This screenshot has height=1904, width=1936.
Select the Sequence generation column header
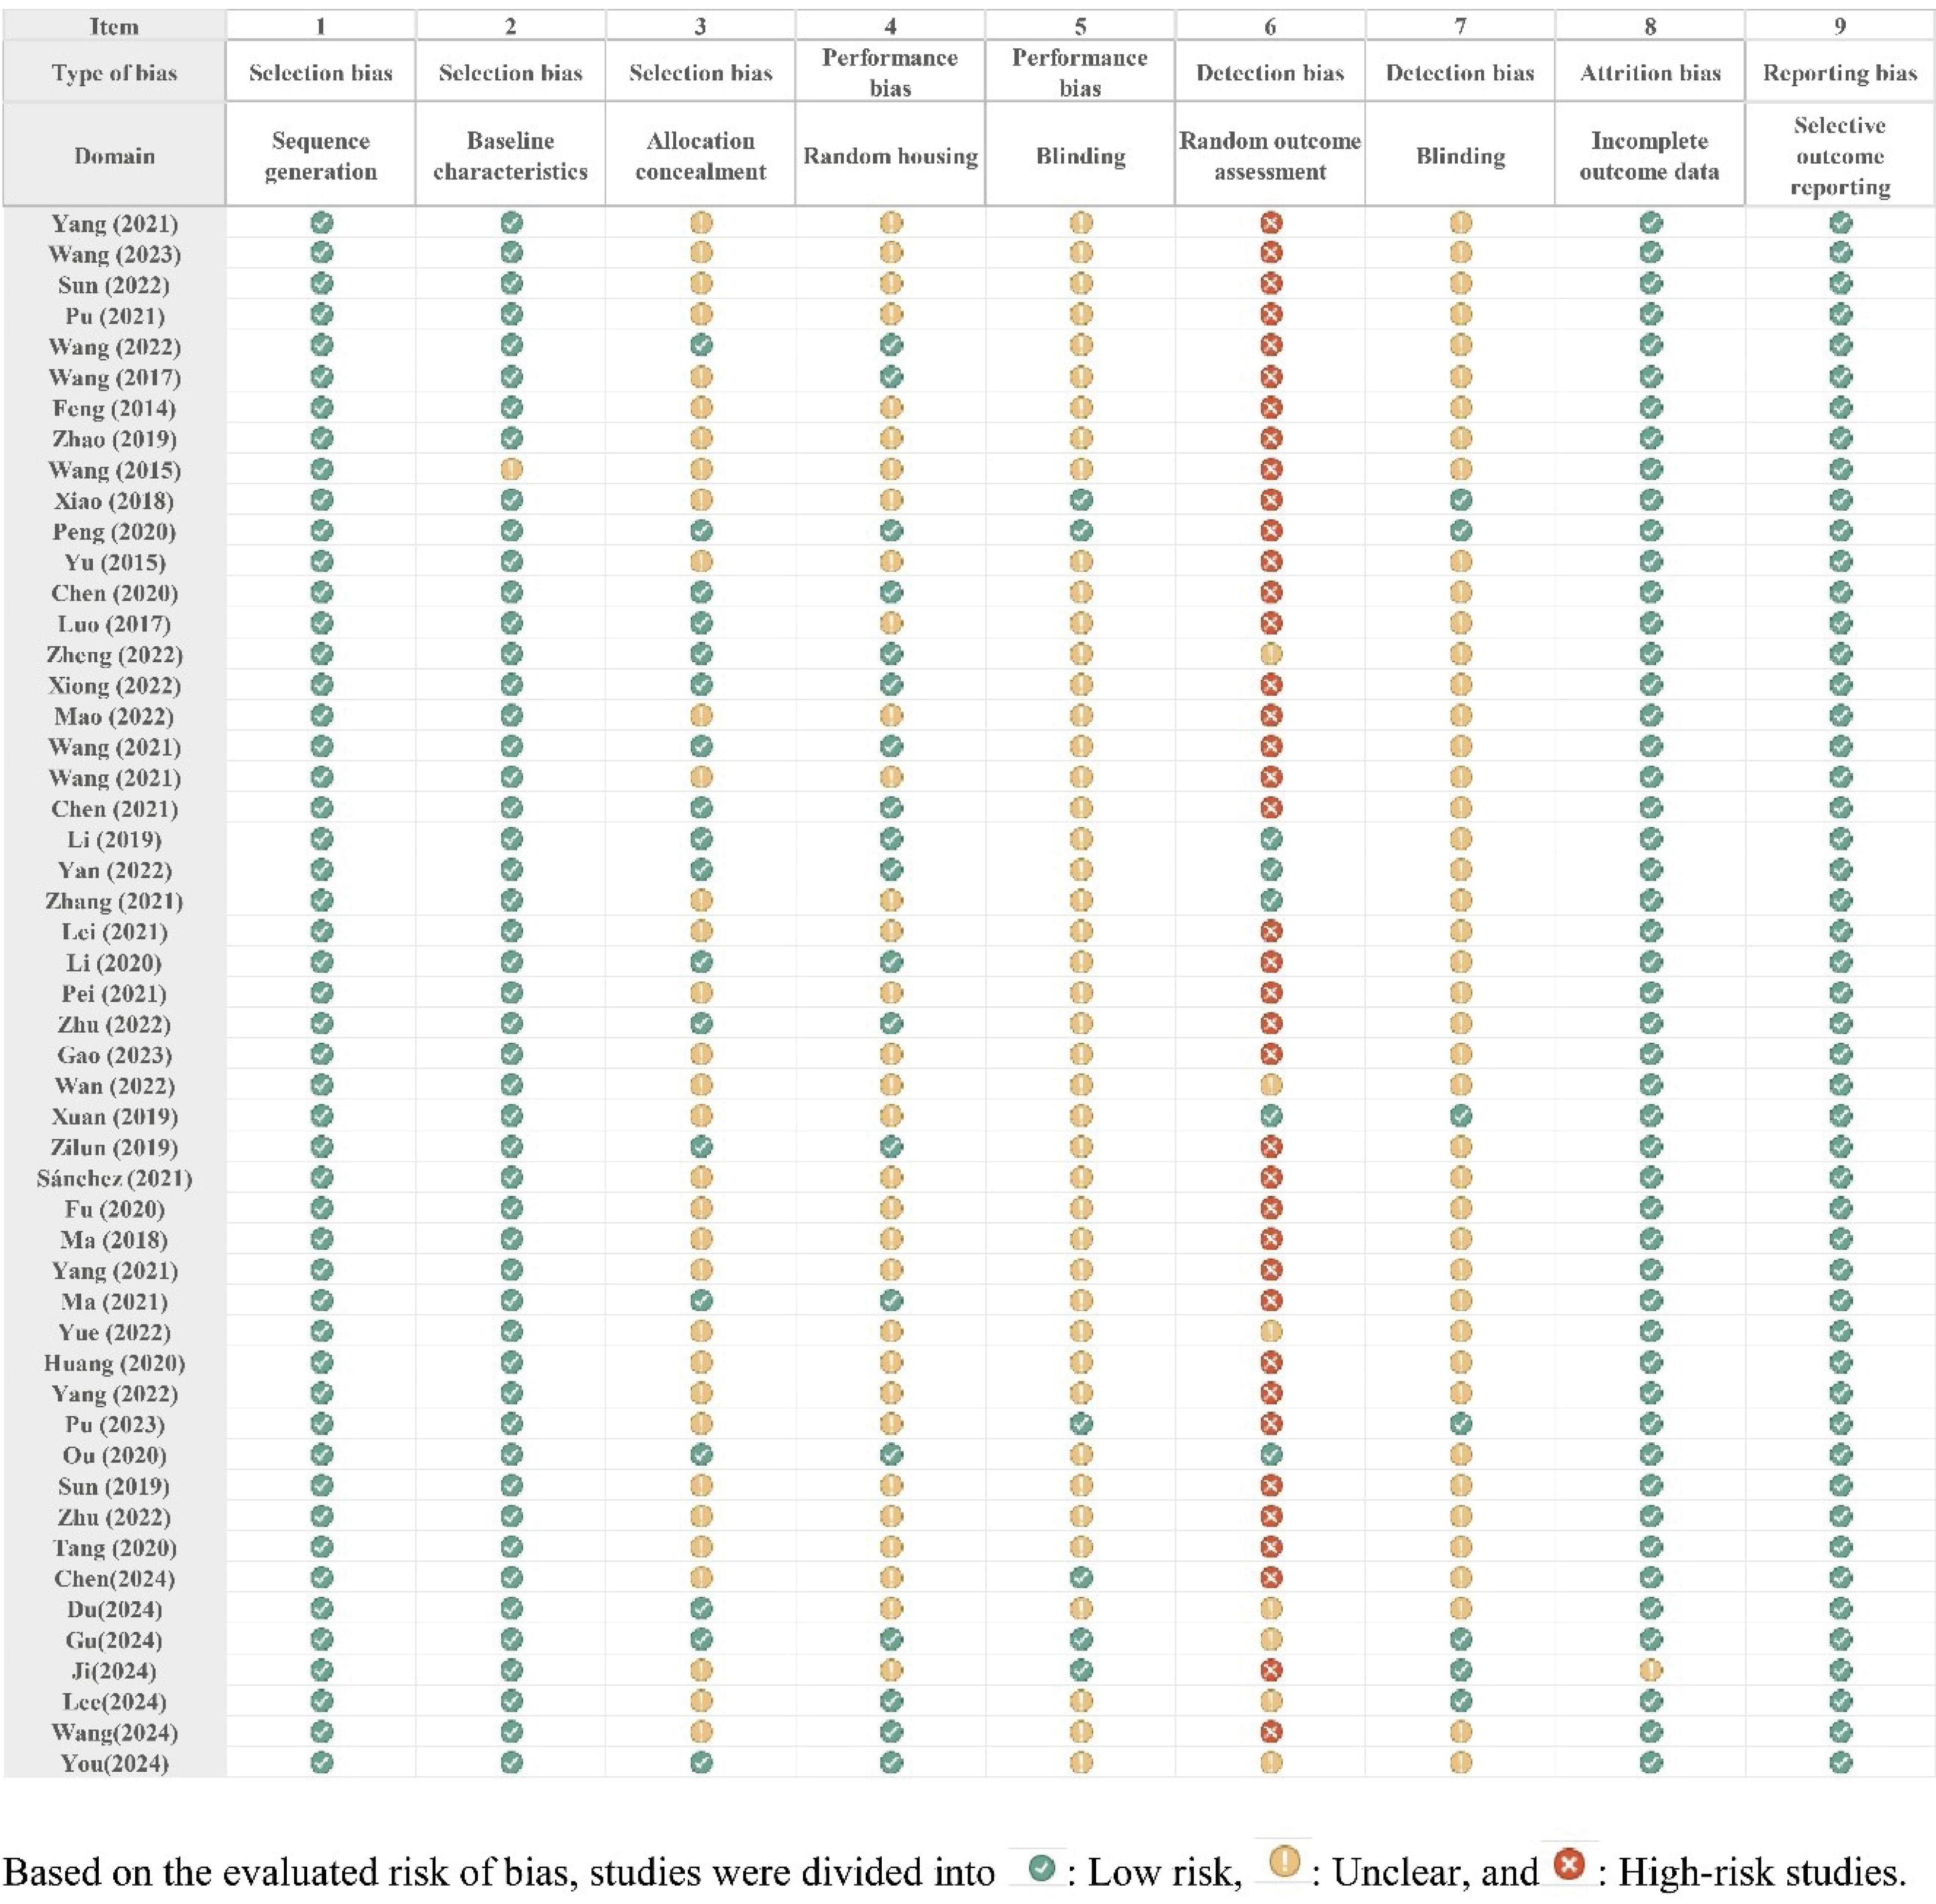pyautogui.click(x=320, y=156)
